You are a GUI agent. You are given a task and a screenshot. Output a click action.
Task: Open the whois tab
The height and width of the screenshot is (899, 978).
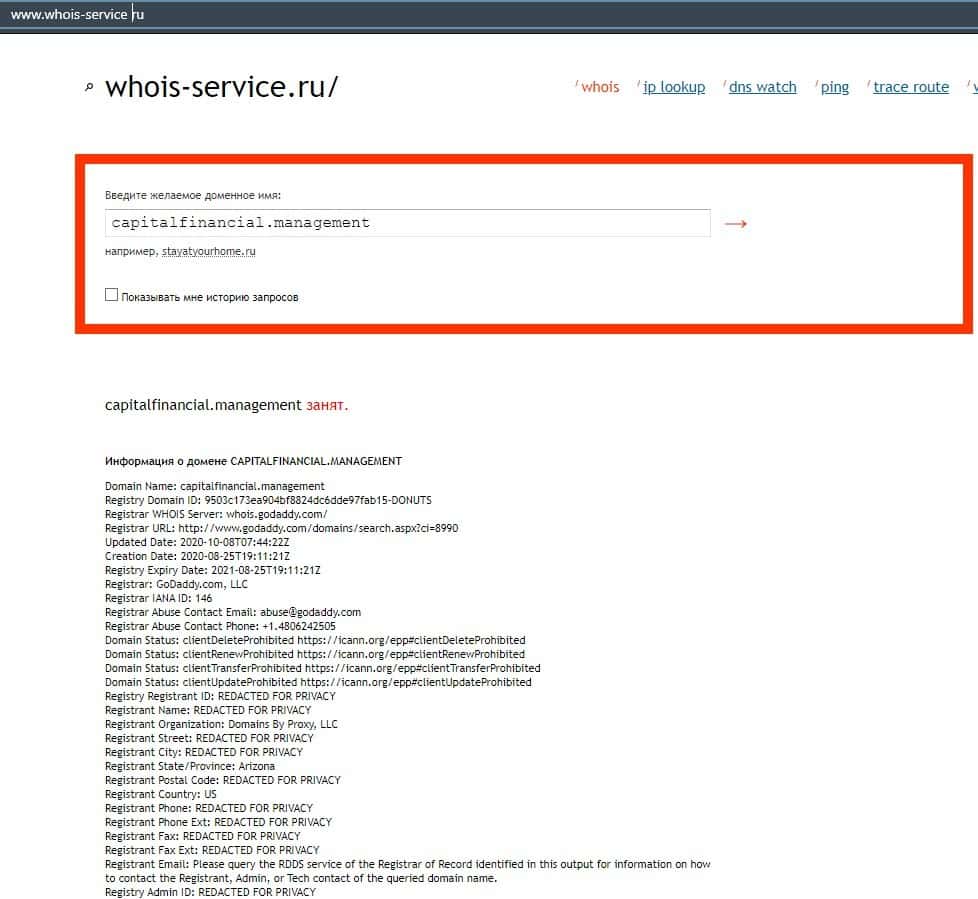pos(600,87)
